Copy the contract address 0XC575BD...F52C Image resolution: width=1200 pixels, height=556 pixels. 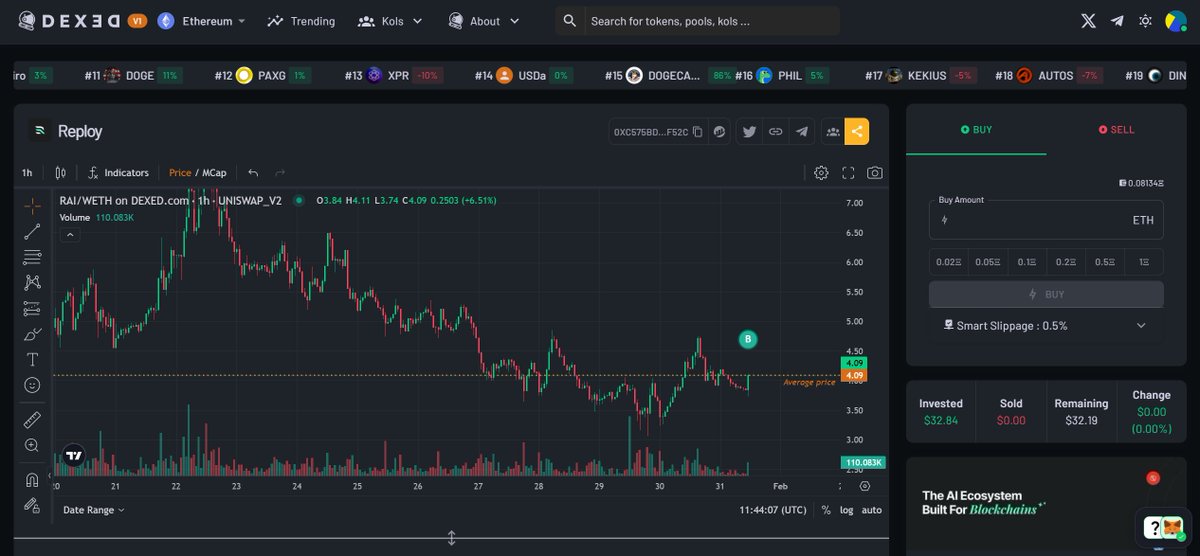click(697, 131)
